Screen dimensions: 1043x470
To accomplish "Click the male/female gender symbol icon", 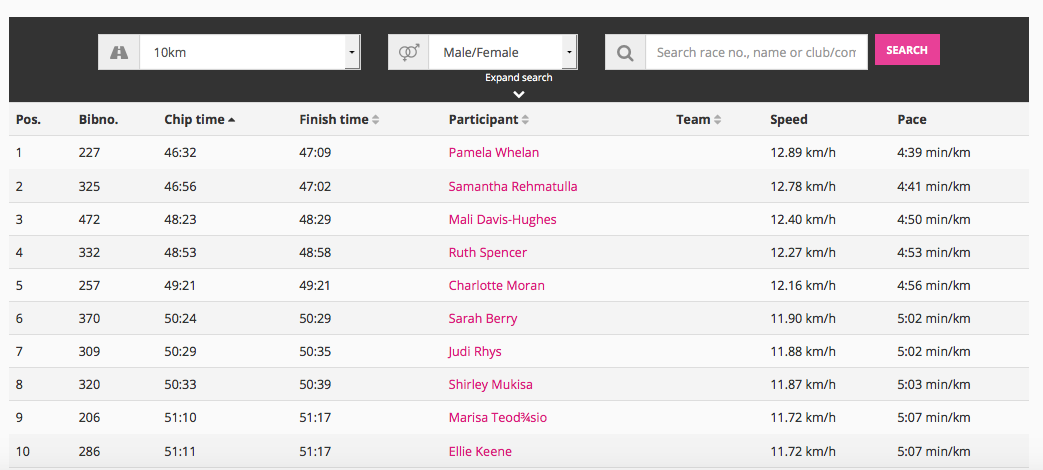I will pyautogui.click(x=408, y=53).
